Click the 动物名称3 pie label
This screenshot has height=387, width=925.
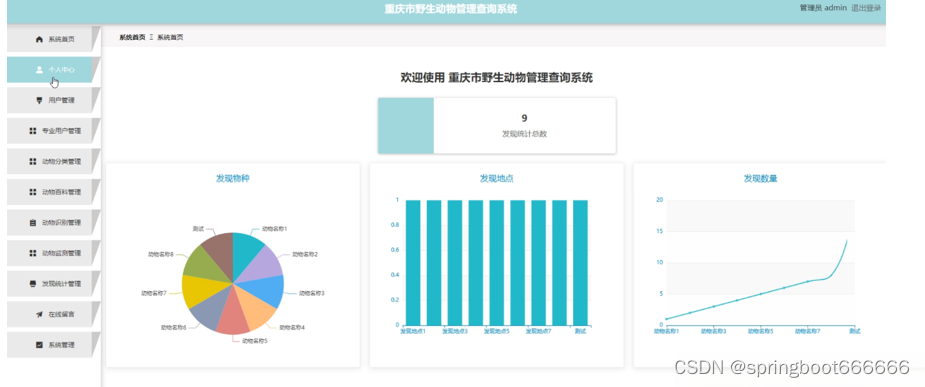311,293
